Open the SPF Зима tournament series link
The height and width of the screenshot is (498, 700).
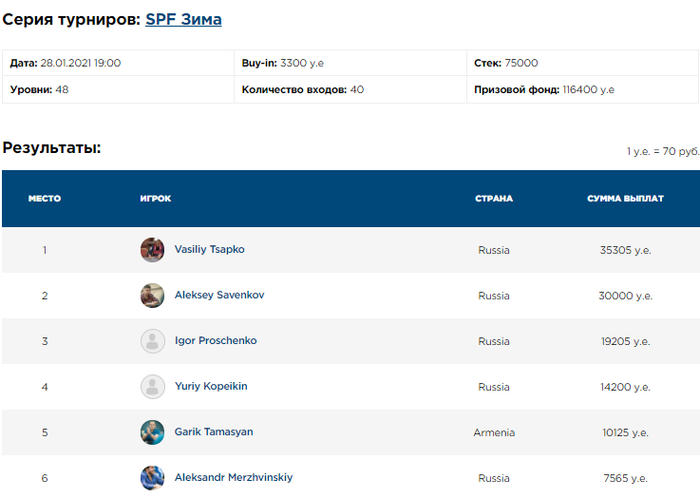pos(183,20)
